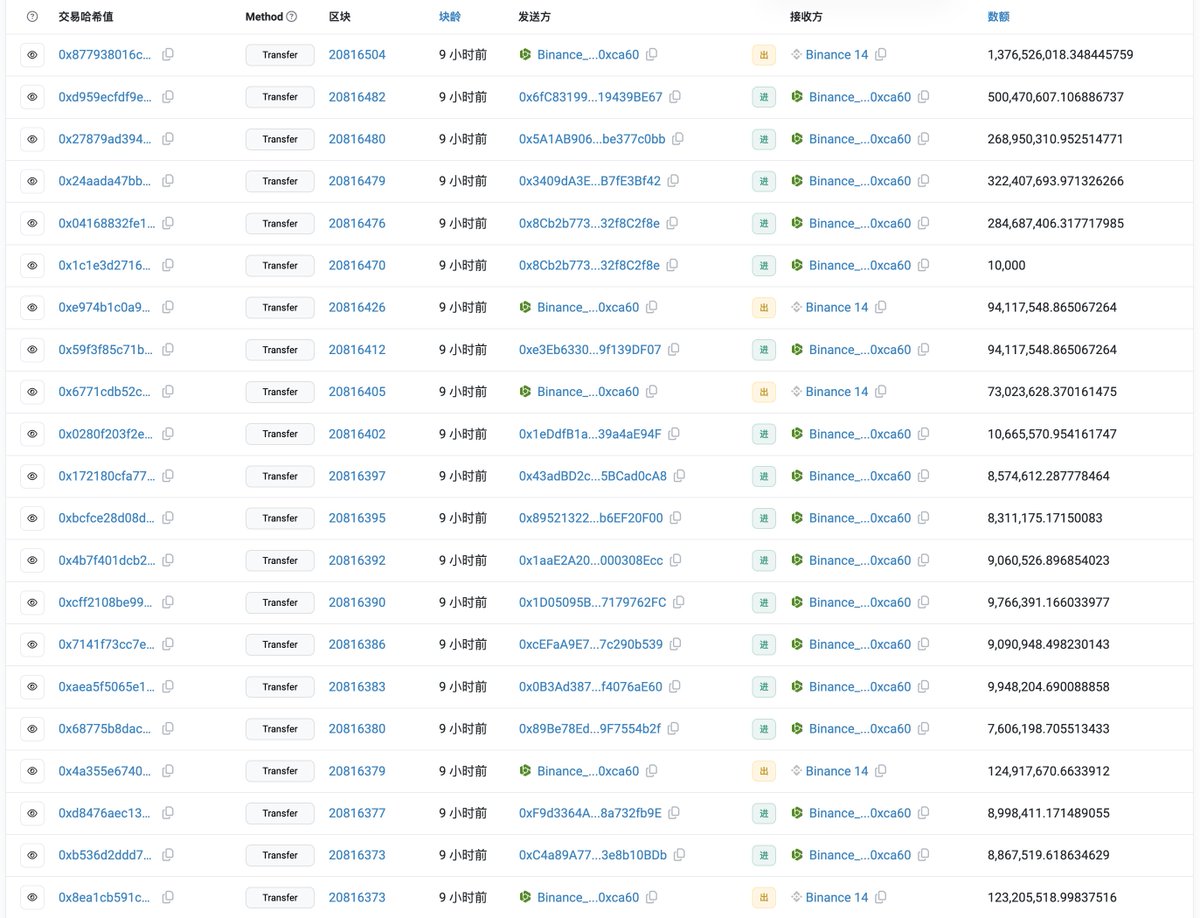Copy transaction hash 0x1c1e3d2716
This screenshot has width=1200, height=918.
168,265
